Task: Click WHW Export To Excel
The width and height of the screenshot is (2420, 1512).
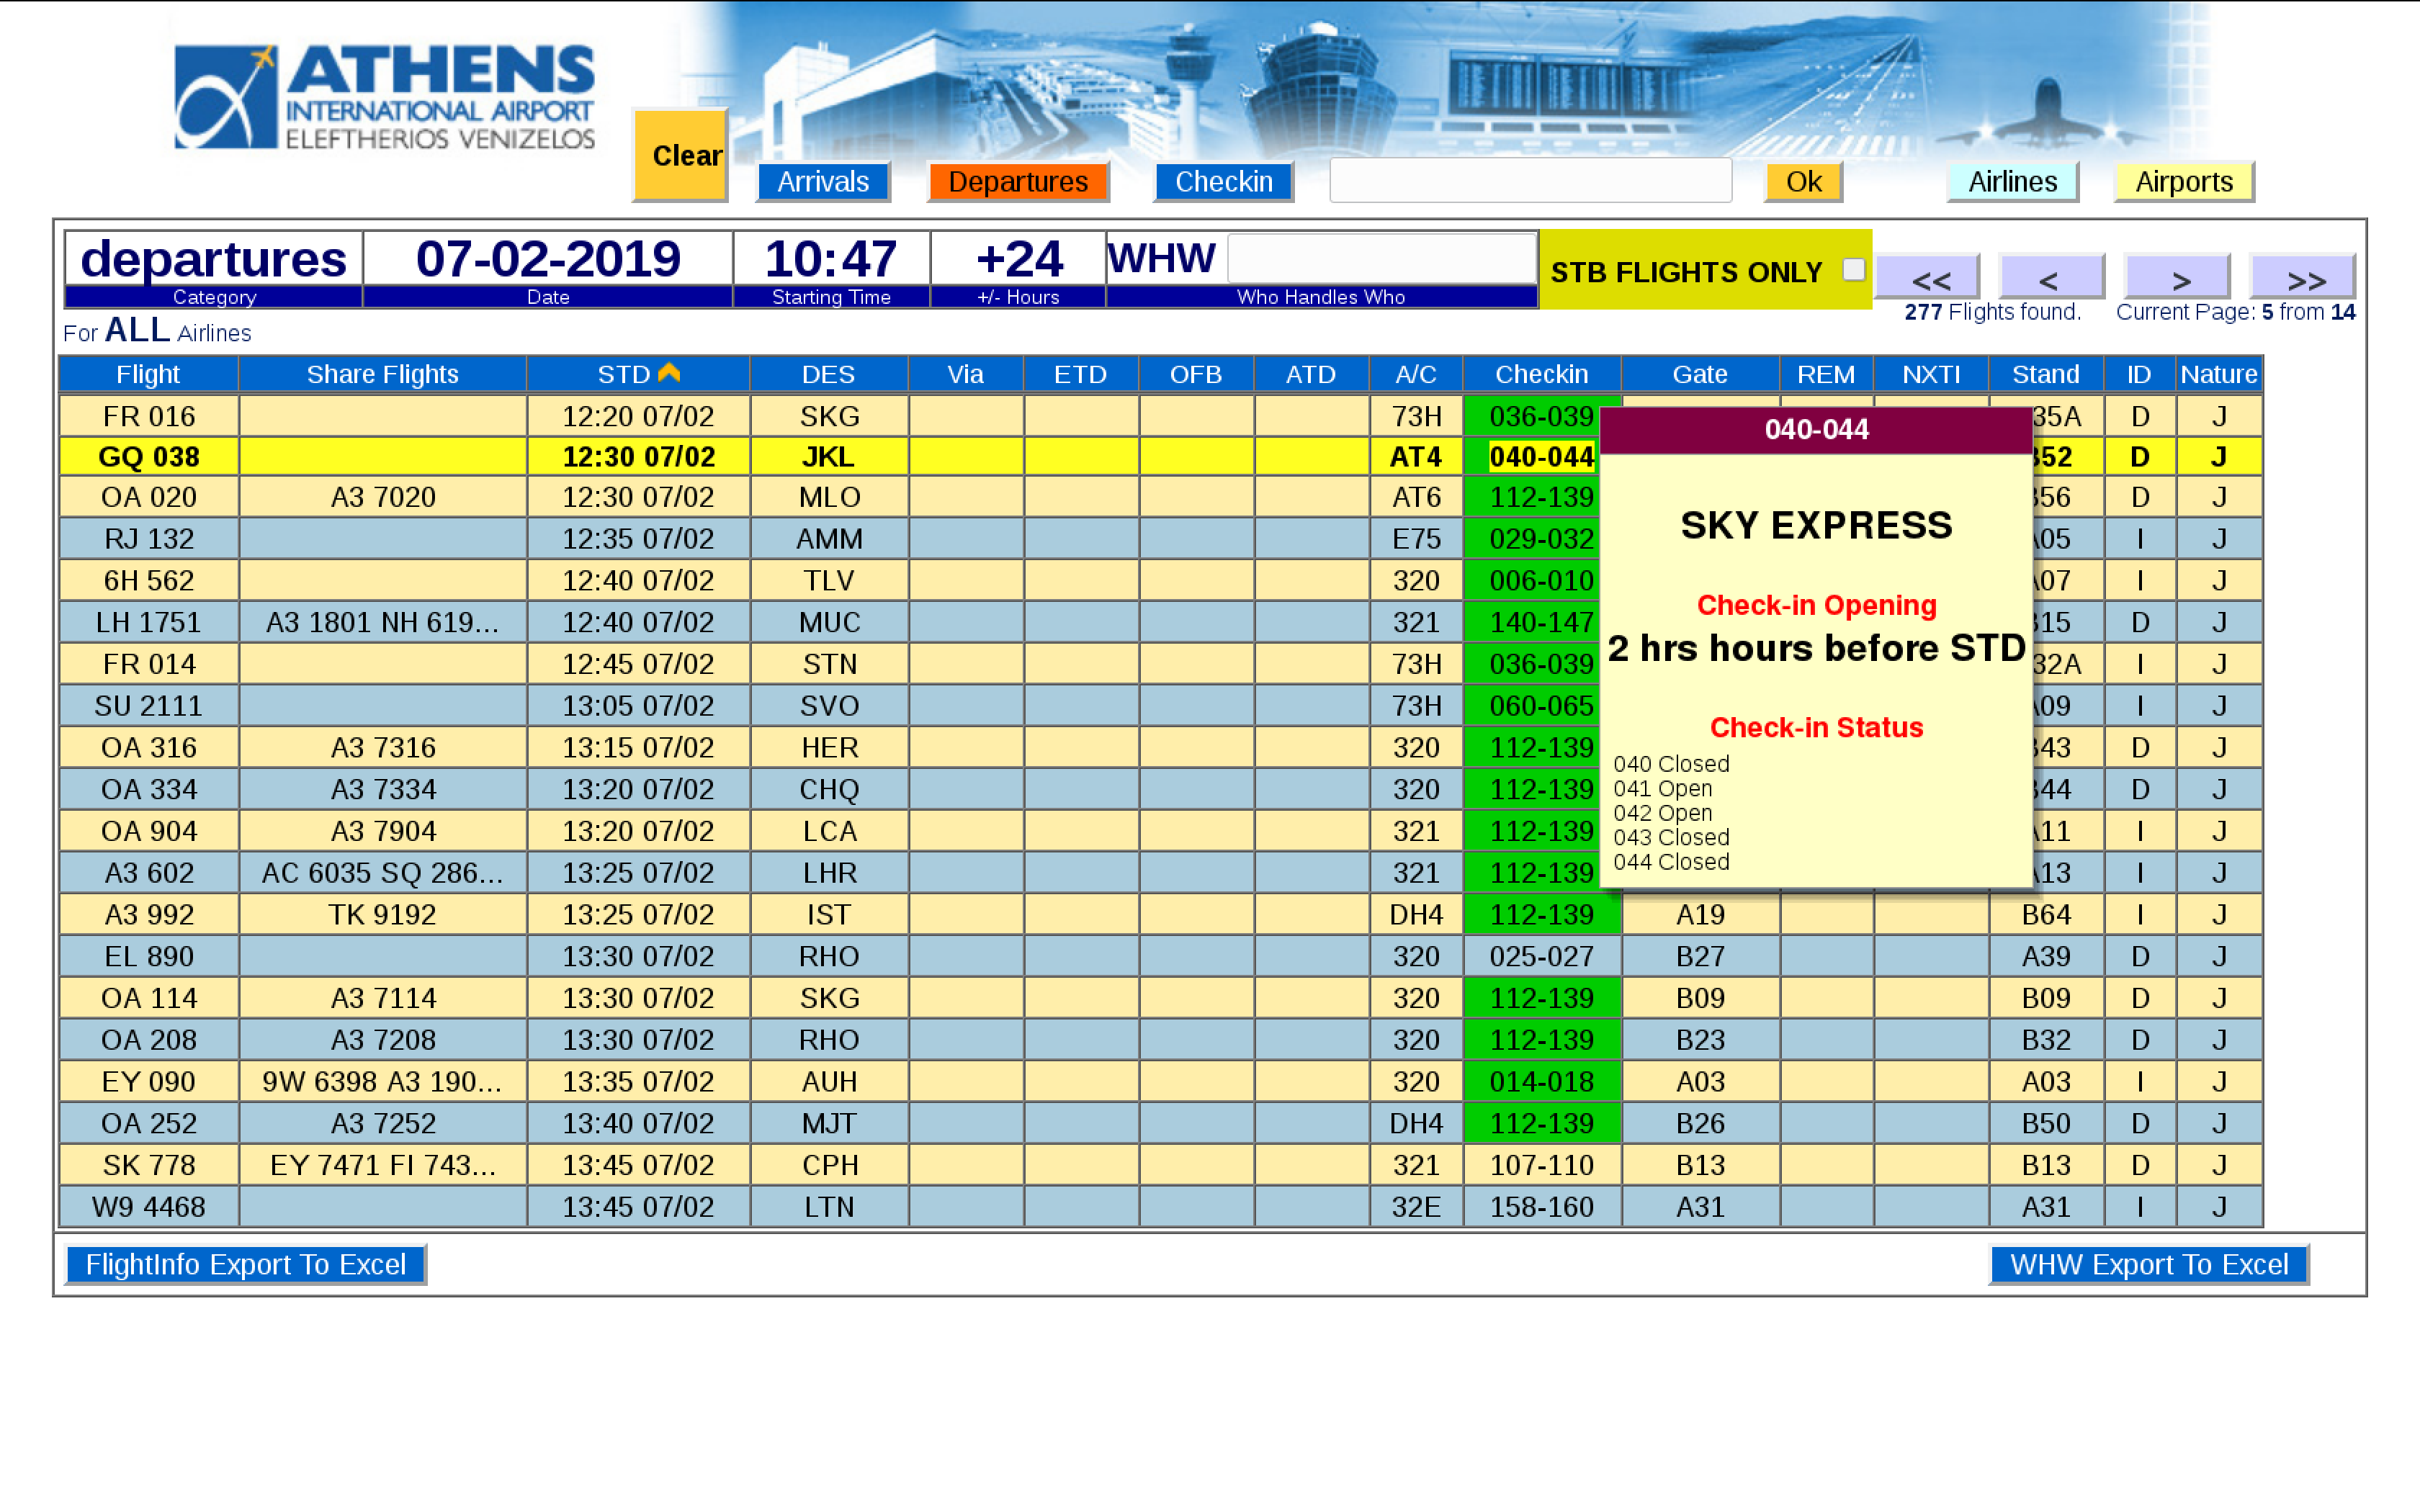Action: (x=2148, y=1264)
